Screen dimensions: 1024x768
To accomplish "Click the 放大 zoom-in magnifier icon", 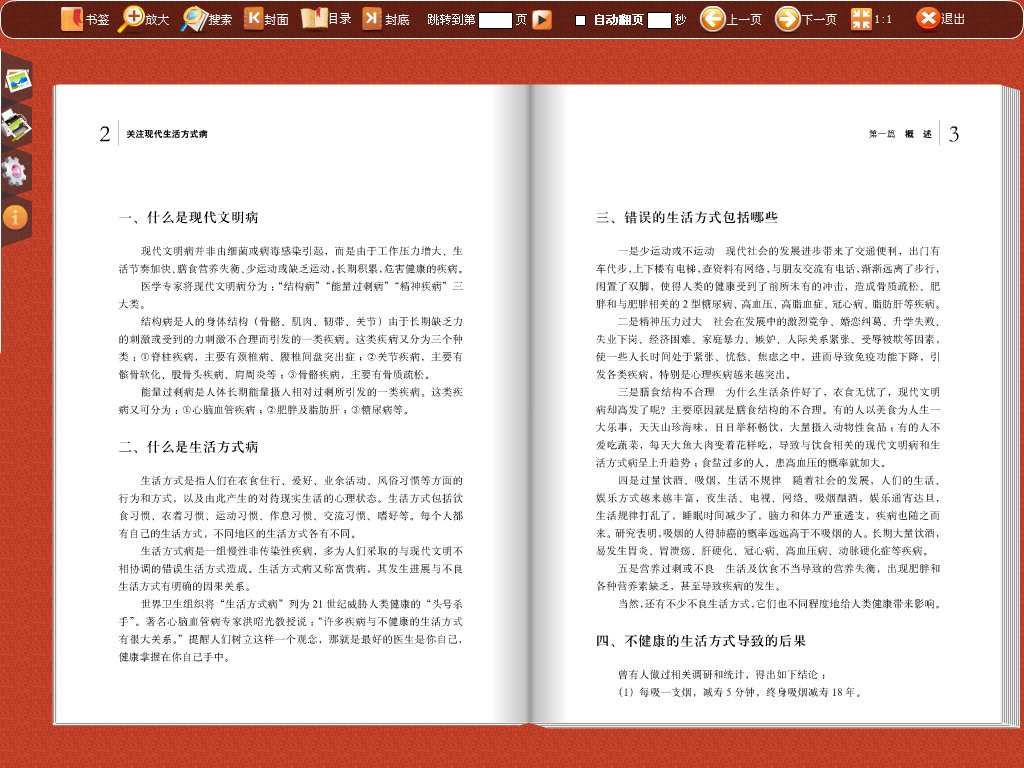I will pos(130,19).
